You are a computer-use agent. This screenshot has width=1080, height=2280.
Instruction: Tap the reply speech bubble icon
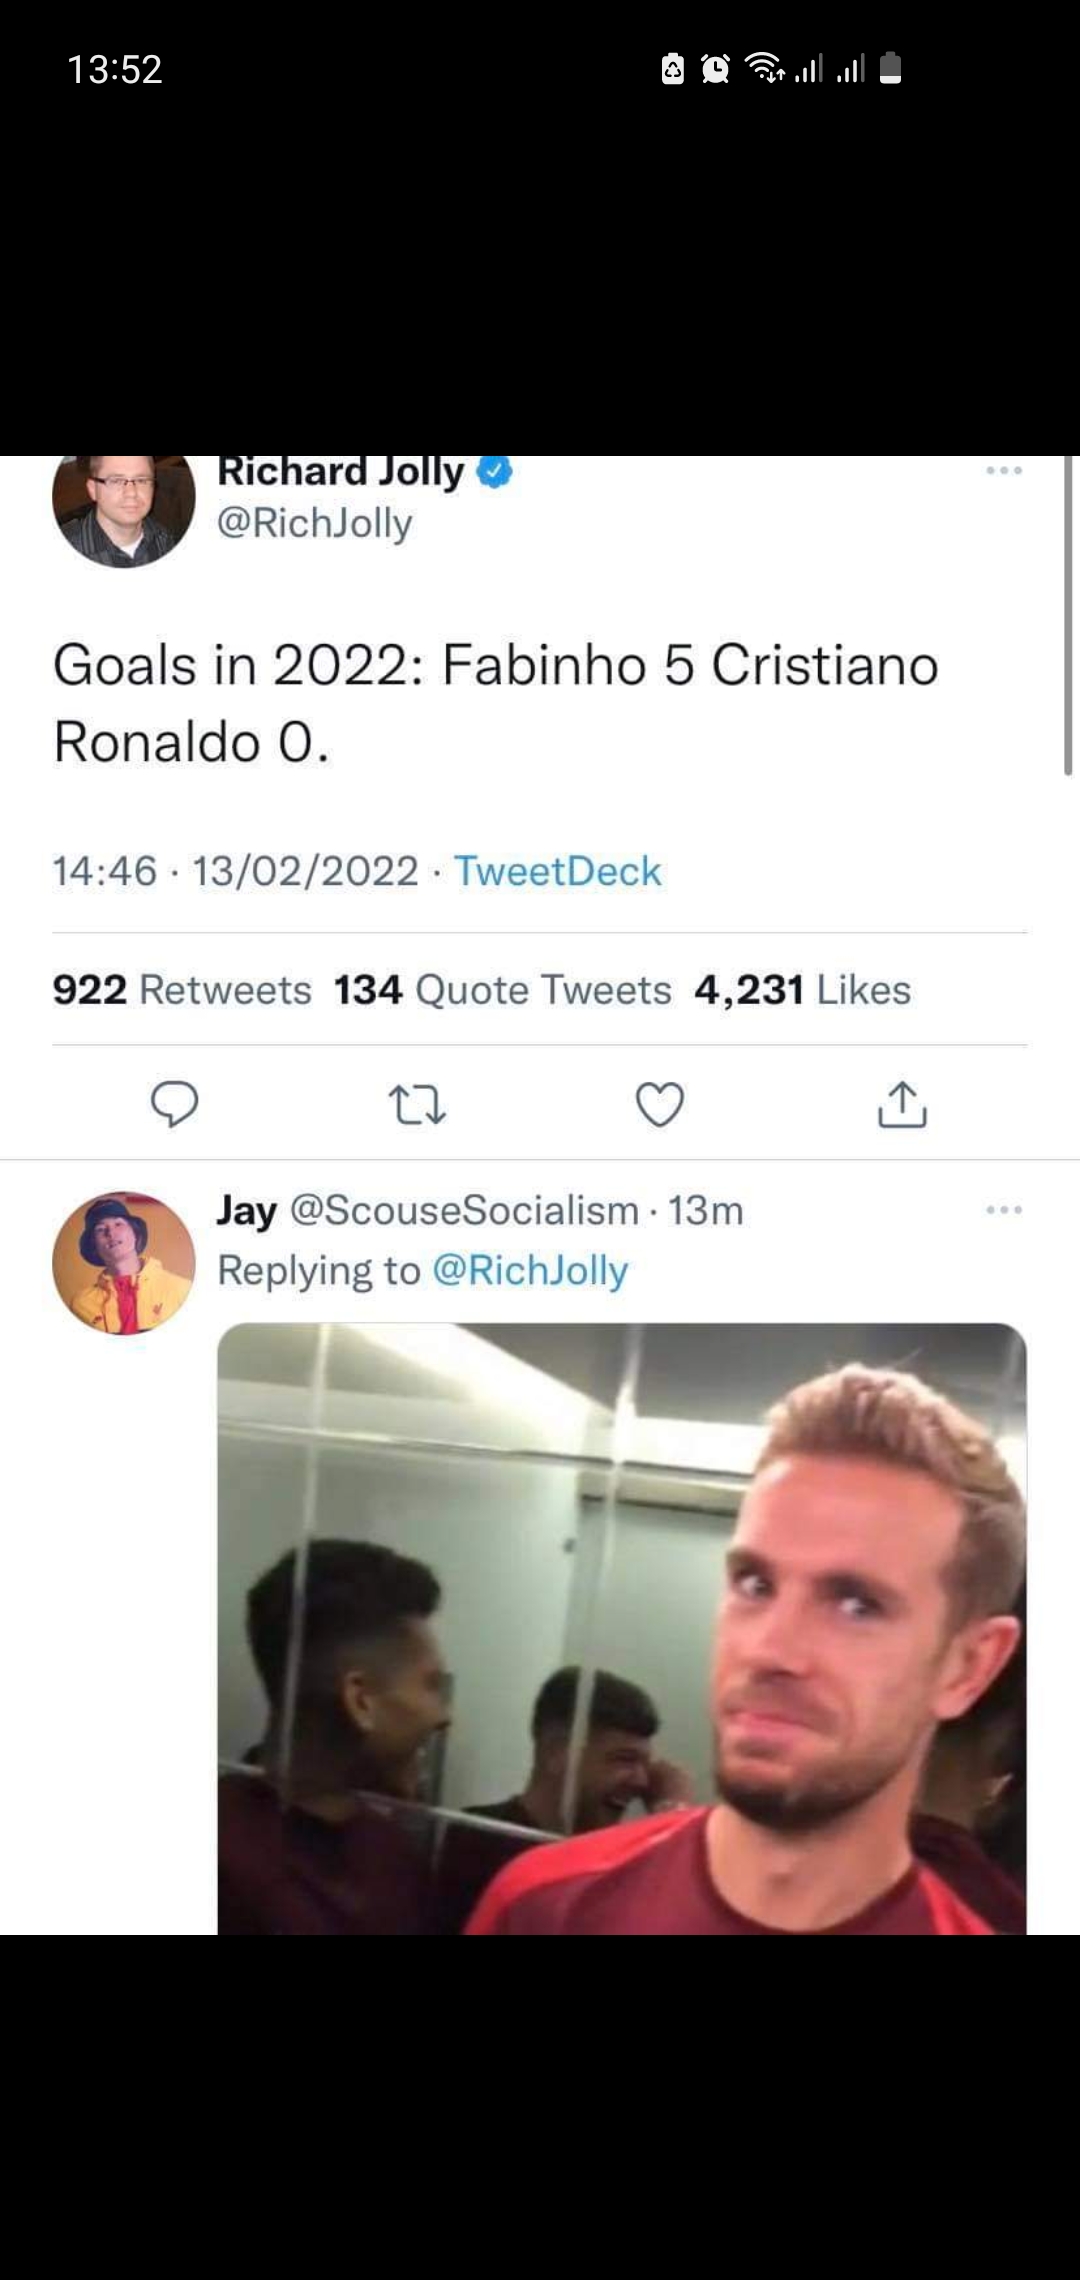click(174, 1104)
